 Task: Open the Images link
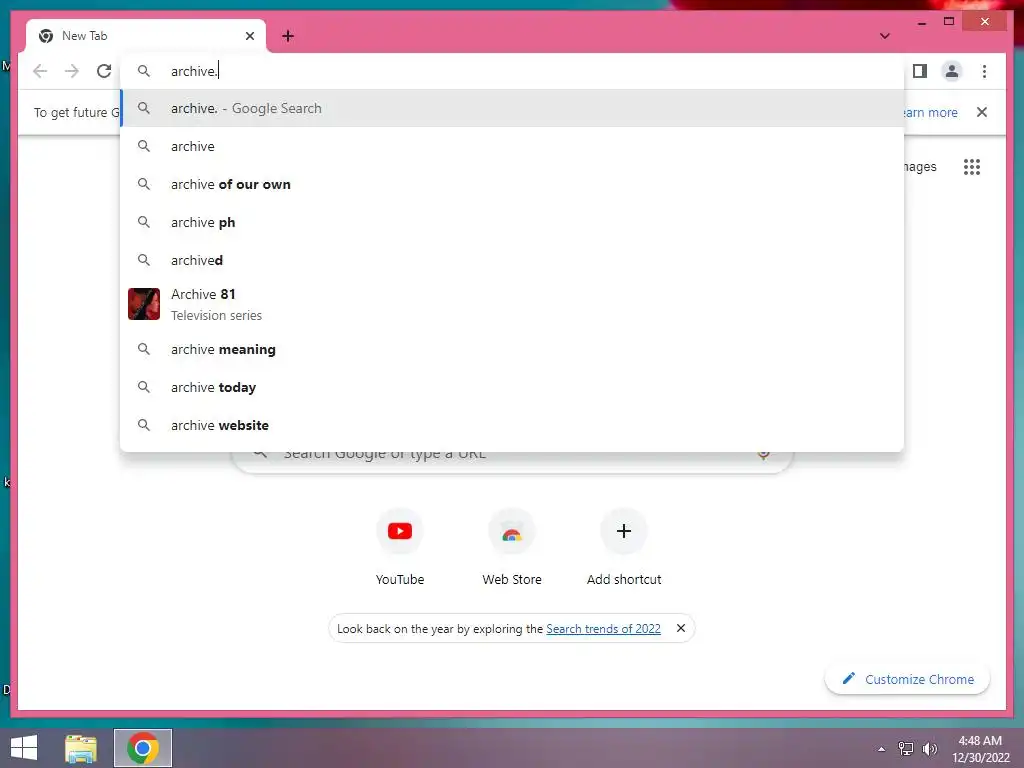point(920,167)
